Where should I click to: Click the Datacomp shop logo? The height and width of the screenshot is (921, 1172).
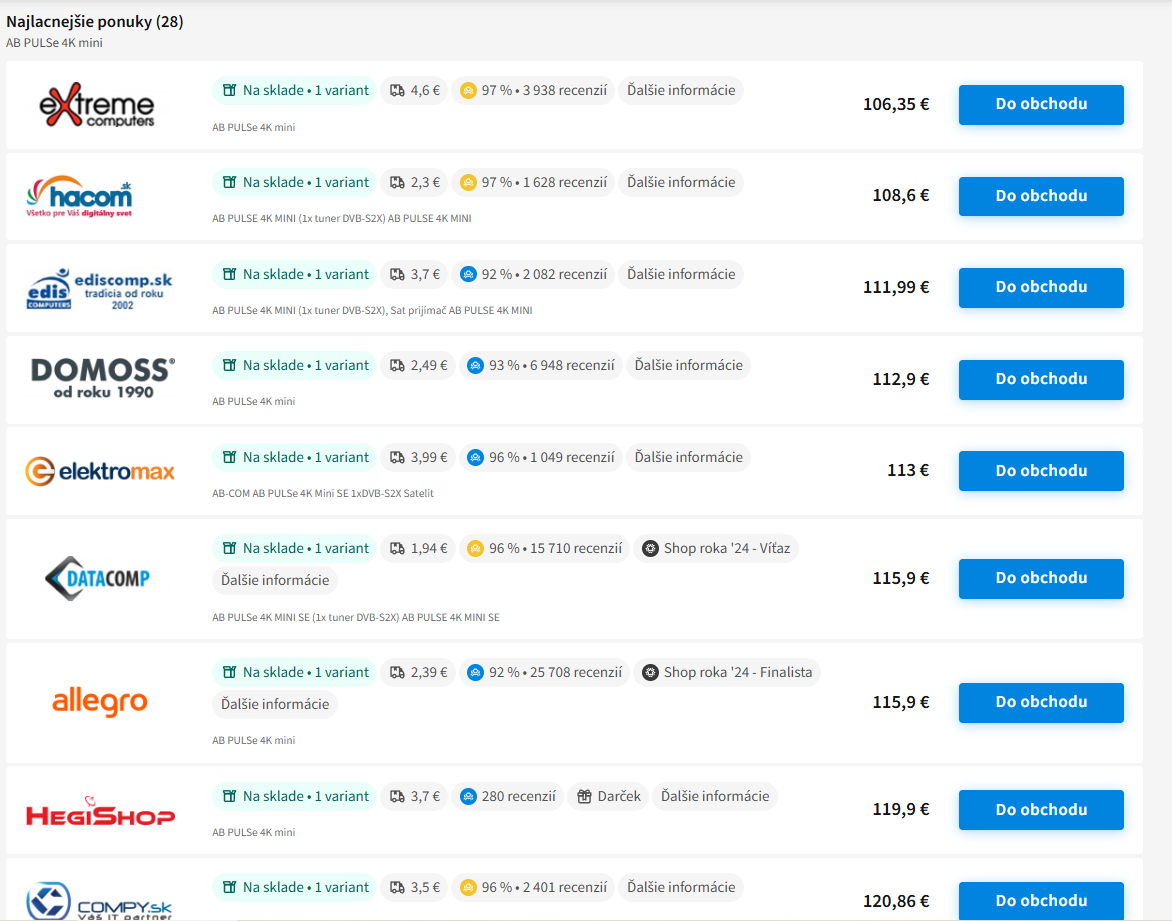click(97, 578)
